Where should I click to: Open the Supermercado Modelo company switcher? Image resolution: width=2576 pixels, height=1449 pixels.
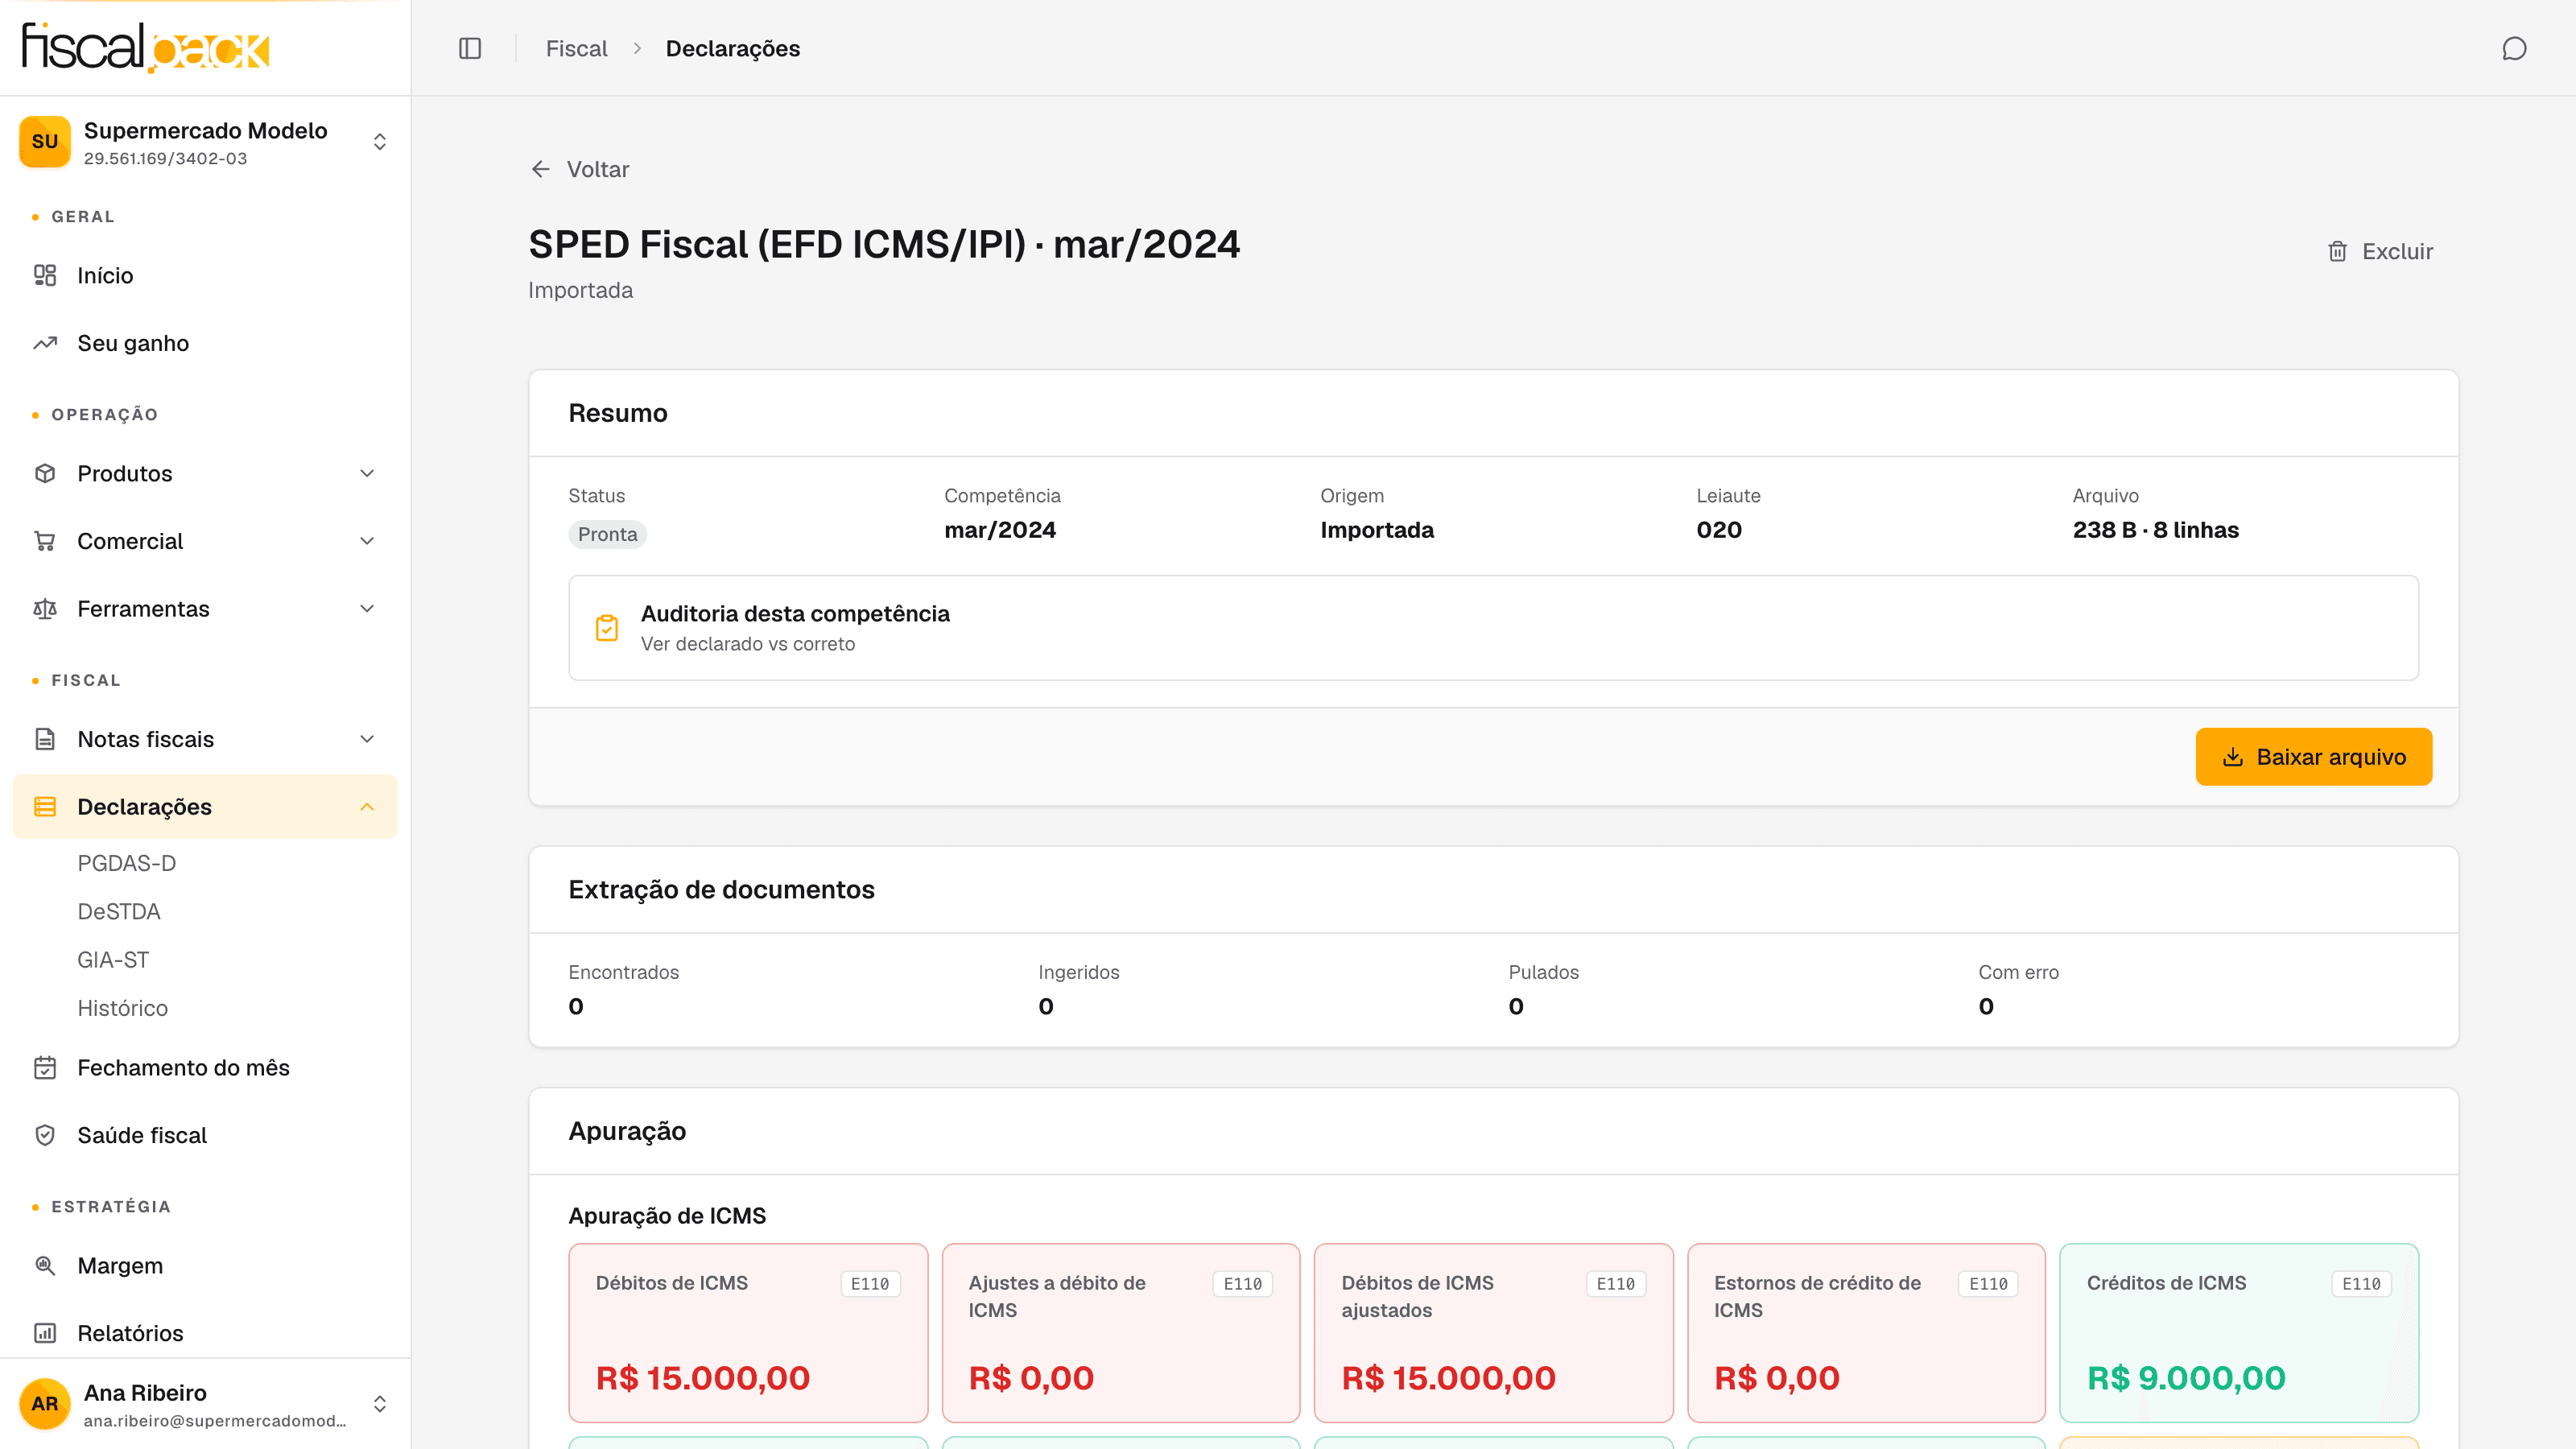[x=205, y=141]
